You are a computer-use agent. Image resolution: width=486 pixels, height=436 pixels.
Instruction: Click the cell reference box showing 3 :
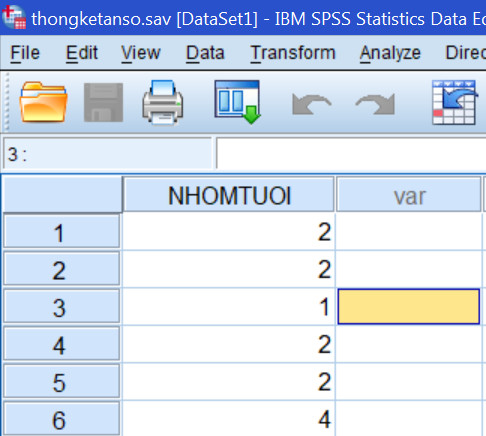point(107,153)
